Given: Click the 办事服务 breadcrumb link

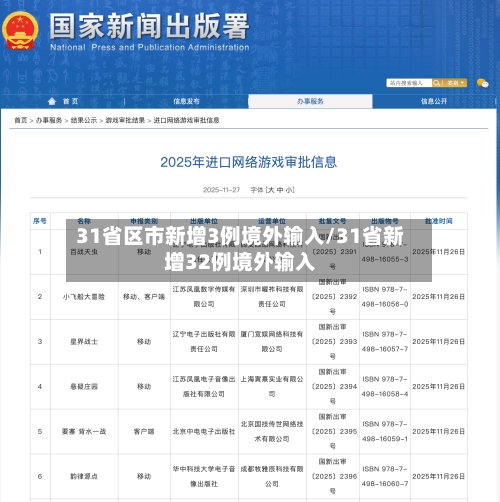Looking at the screenshot, I should click(x=49, y=120).
